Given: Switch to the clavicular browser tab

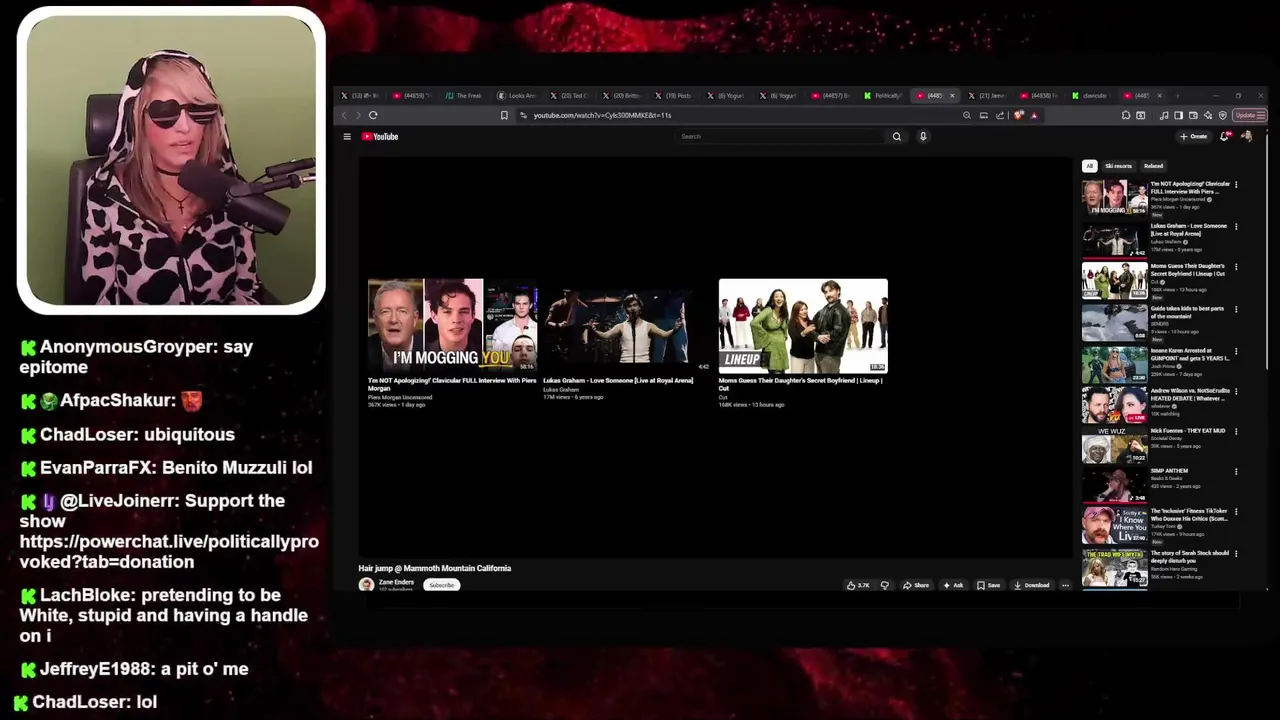Looking at the screenshot, I should click(1091, 96).
